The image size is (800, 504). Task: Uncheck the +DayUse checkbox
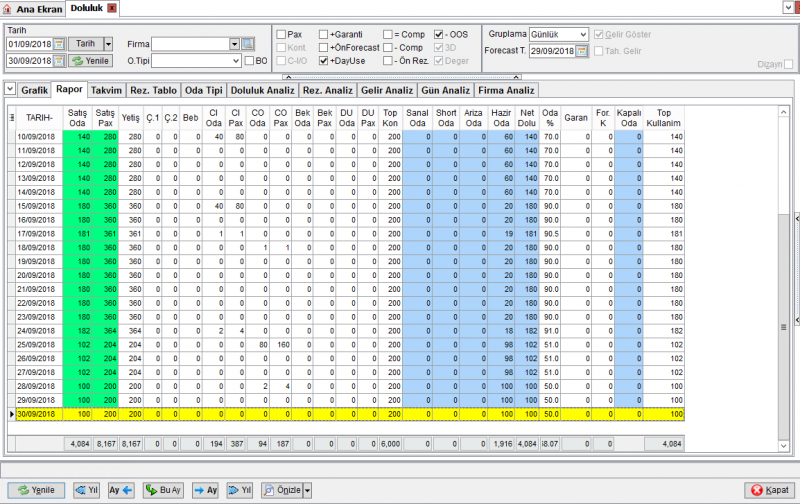(x=323, y=61)
